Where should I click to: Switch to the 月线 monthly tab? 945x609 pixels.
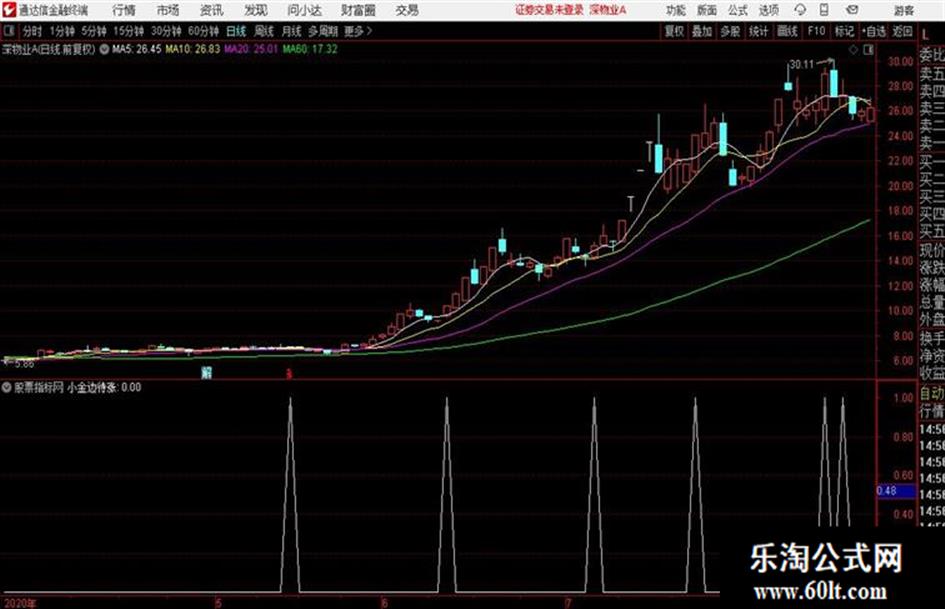(x=292, y=31)
